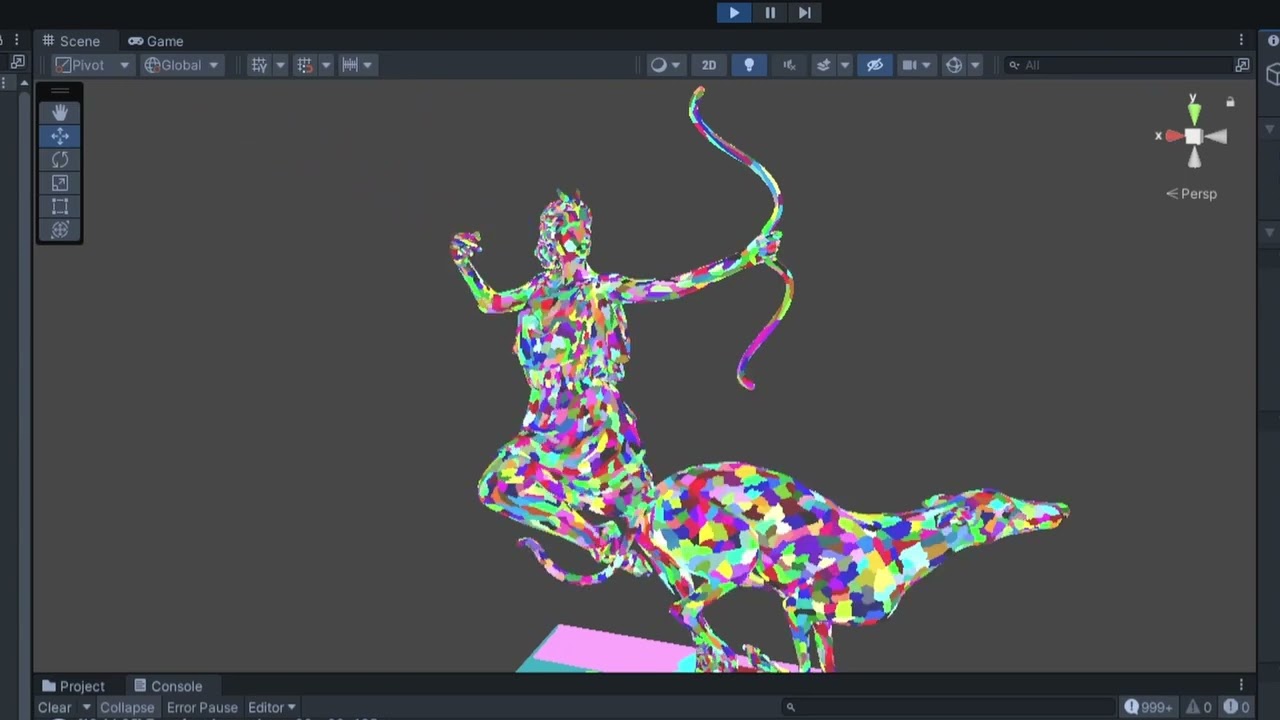Open the scene camera settings dropdown

916,65
